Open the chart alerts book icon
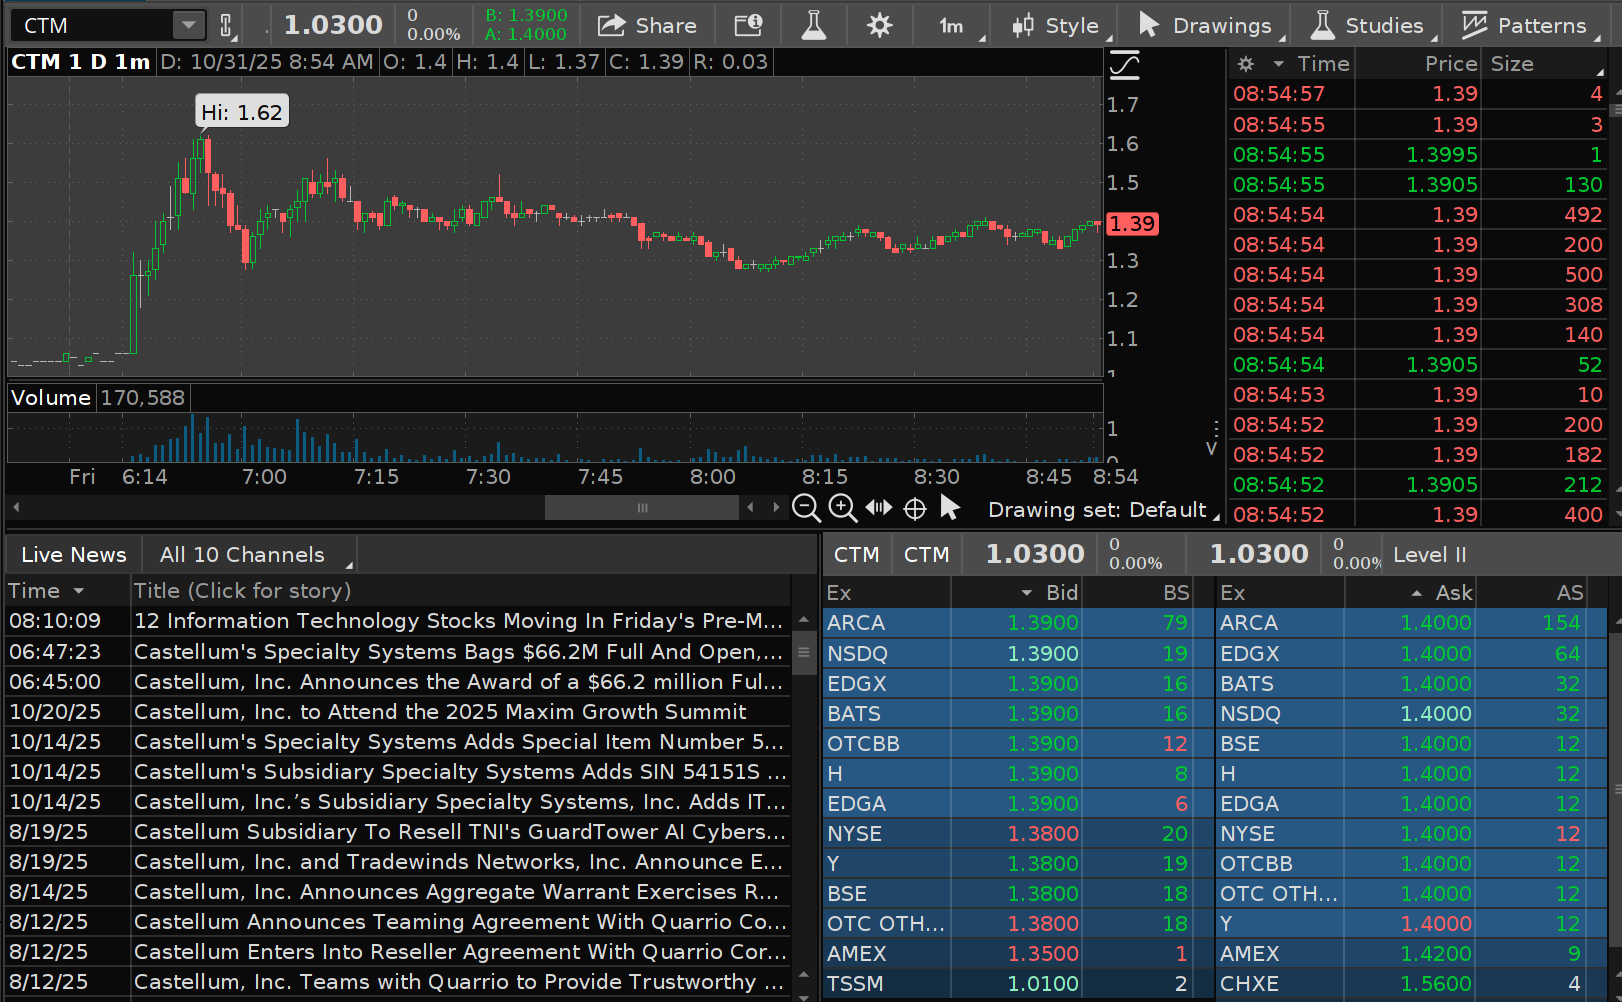 tap(748, 26)
